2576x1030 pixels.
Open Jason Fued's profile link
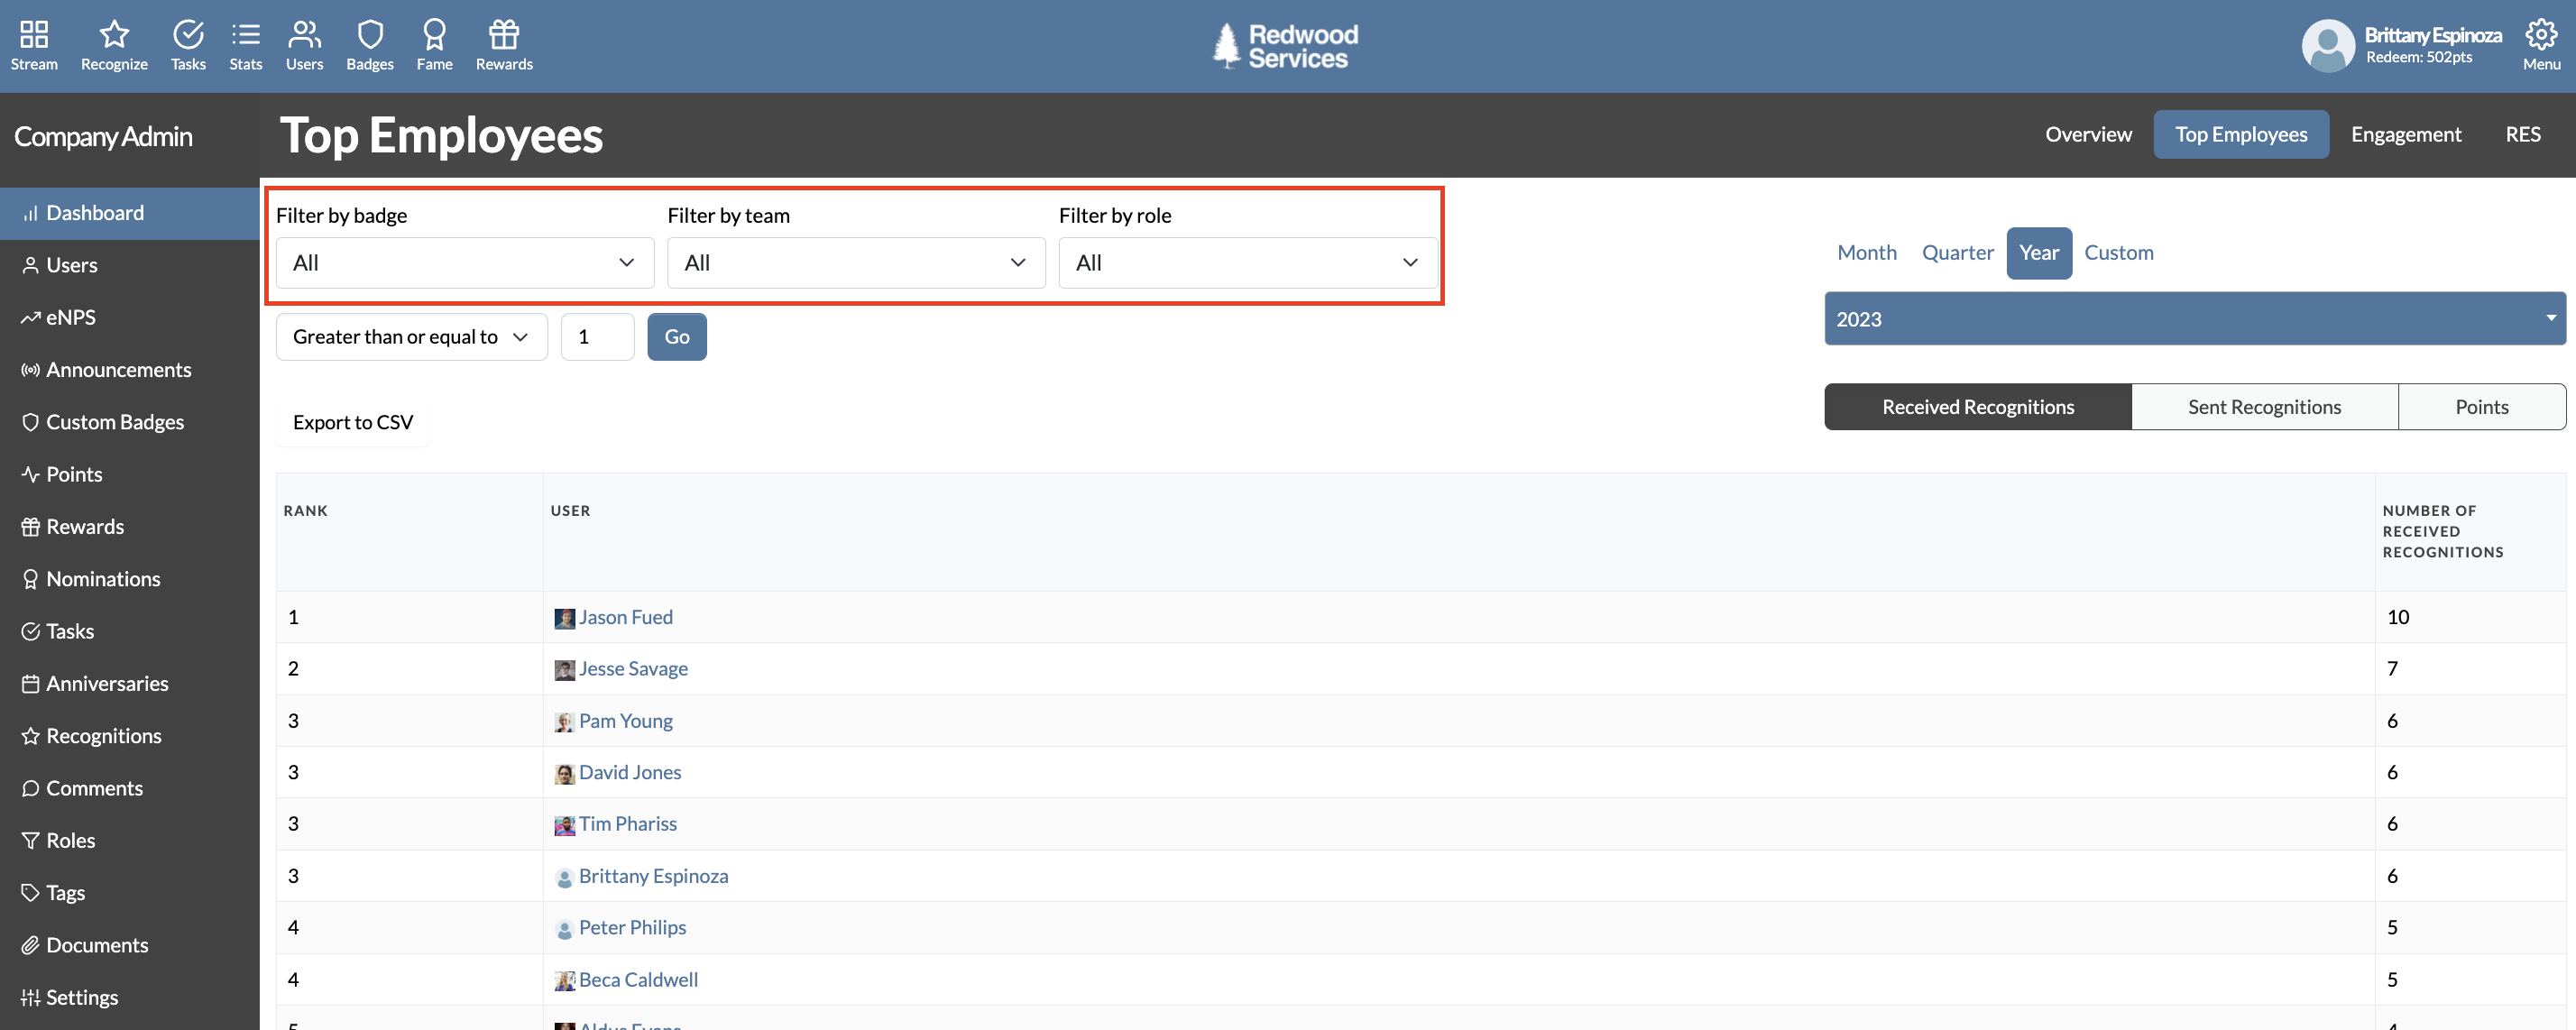pos(625,617)
